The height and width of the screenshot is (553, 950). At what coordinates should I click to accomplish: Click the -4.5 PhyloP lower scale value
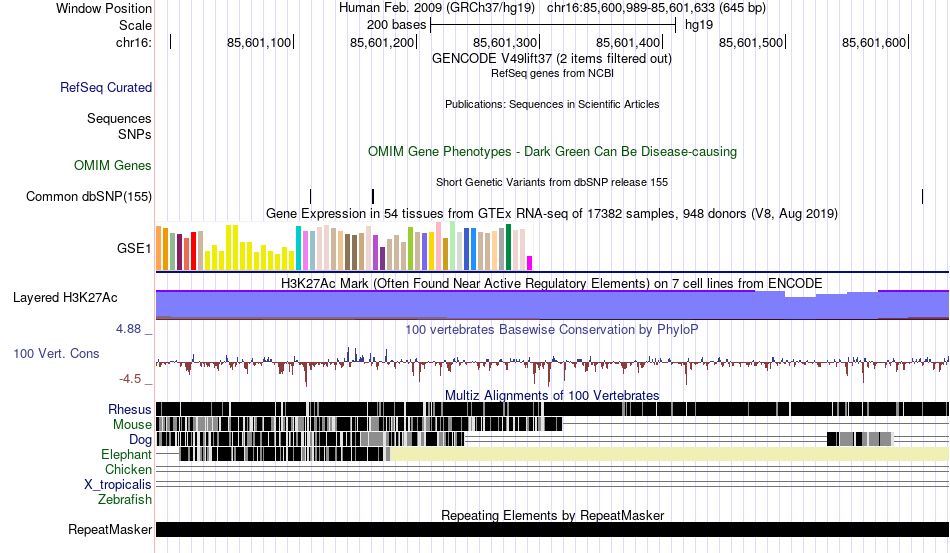(x=130, y=379)
